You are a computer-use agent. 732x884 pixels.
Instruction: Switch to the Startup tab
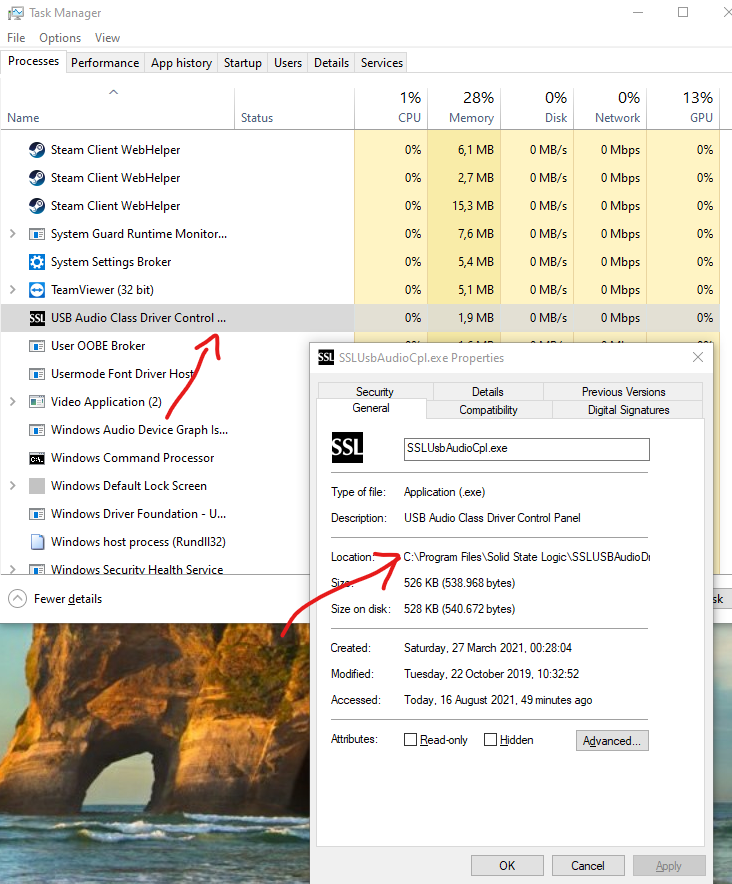pyautogui.click(x=242, y=63)
